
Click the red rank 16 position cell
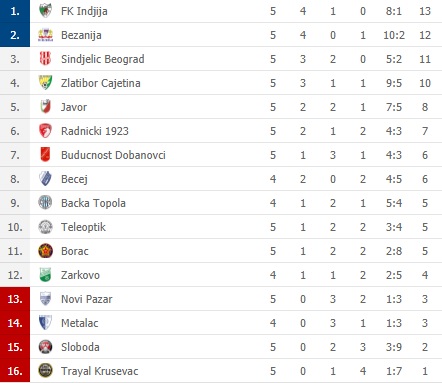point(15,370)
